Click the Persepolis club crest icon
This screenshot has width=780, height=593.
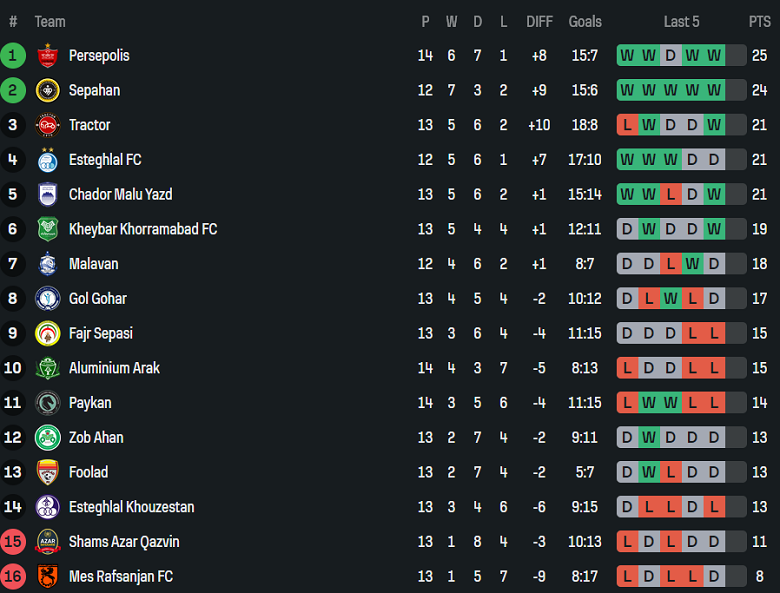click(x=47, y=56)
